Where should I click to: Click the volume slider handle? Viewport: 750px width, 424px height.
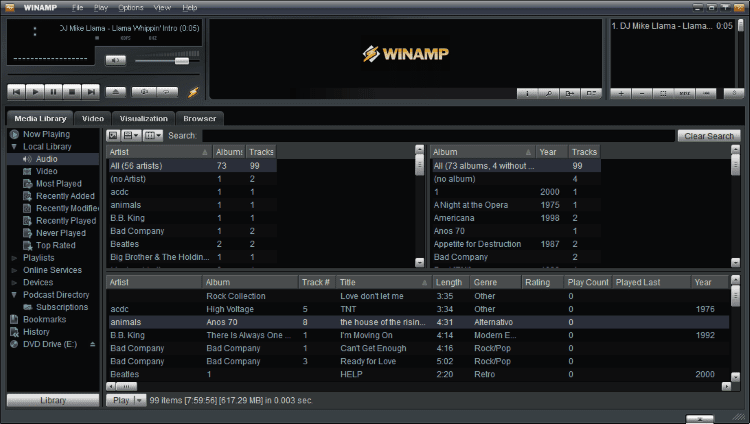click(182, 61)
